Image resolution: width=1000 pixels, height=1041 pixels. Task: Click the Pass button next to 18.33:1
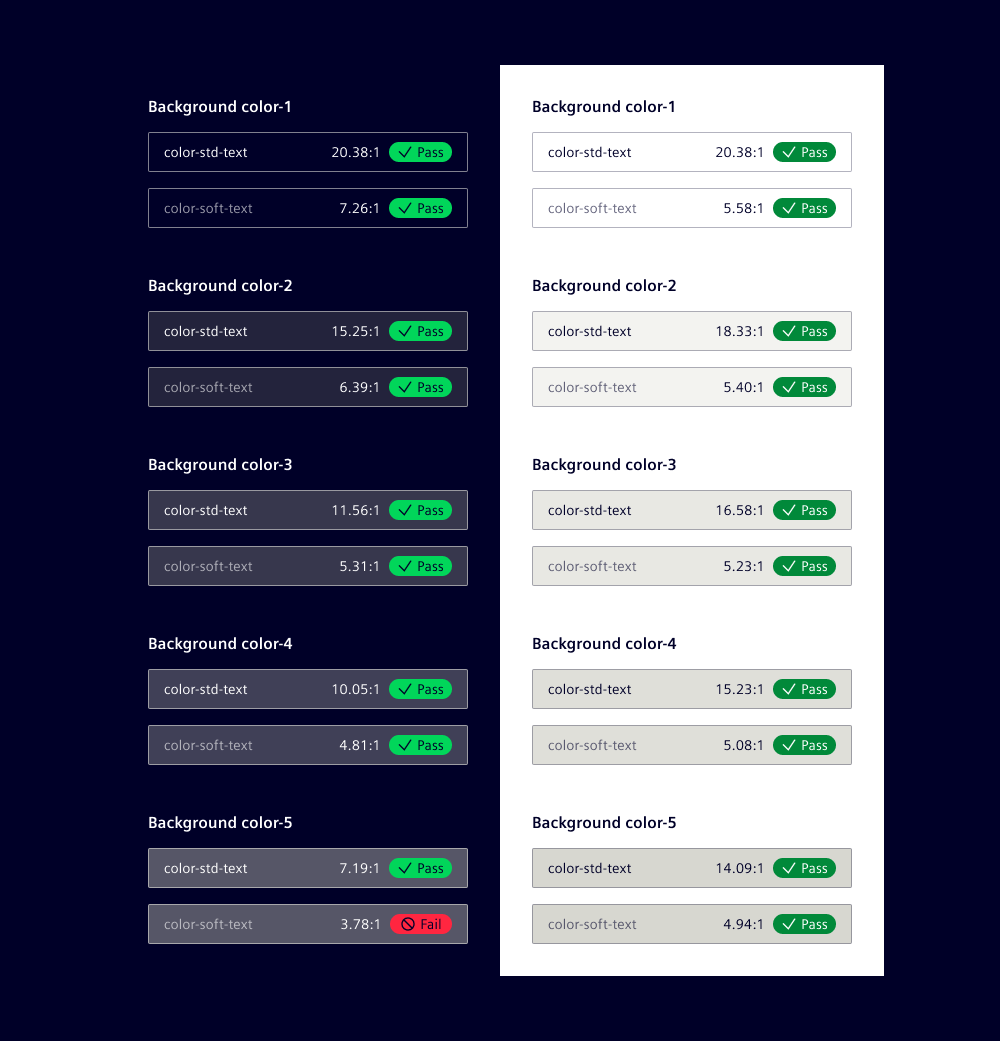click(804, 331)
